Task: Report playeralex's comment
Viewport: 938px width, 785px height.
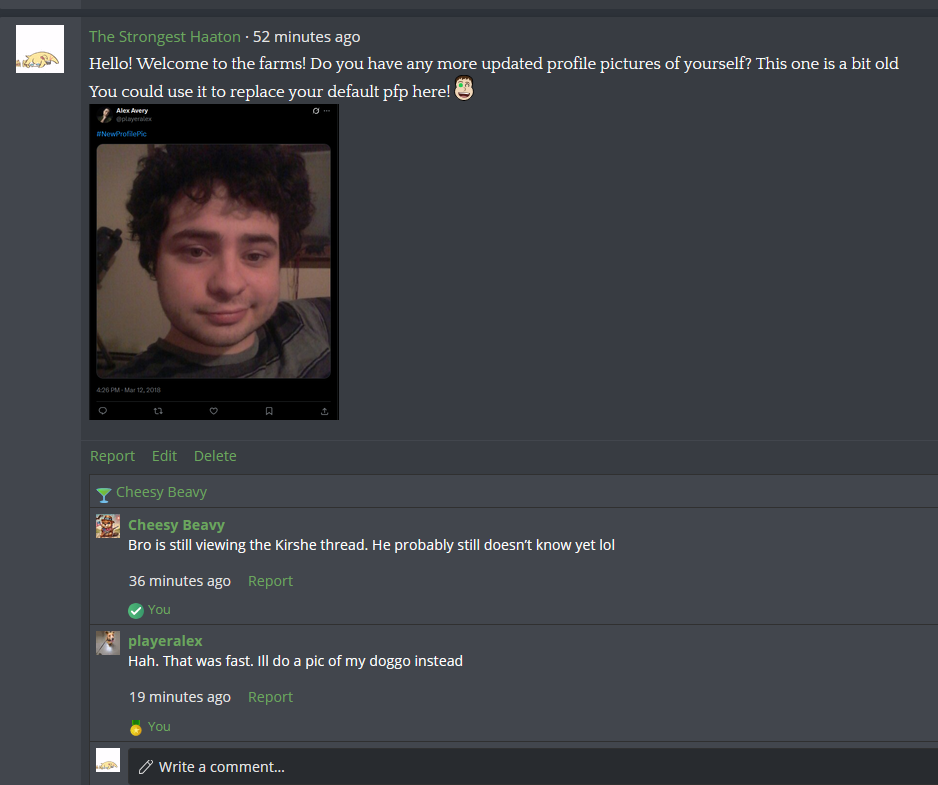Action: pos(270,697)
